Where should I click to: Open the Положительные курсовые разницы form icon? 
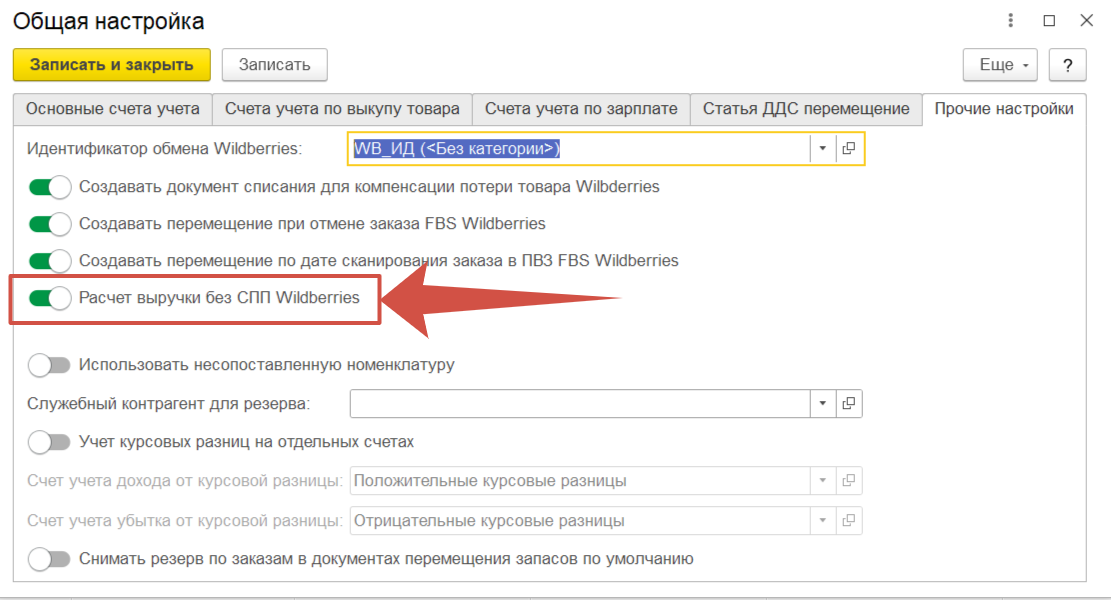pyautogui.click(x=849, y=481)
